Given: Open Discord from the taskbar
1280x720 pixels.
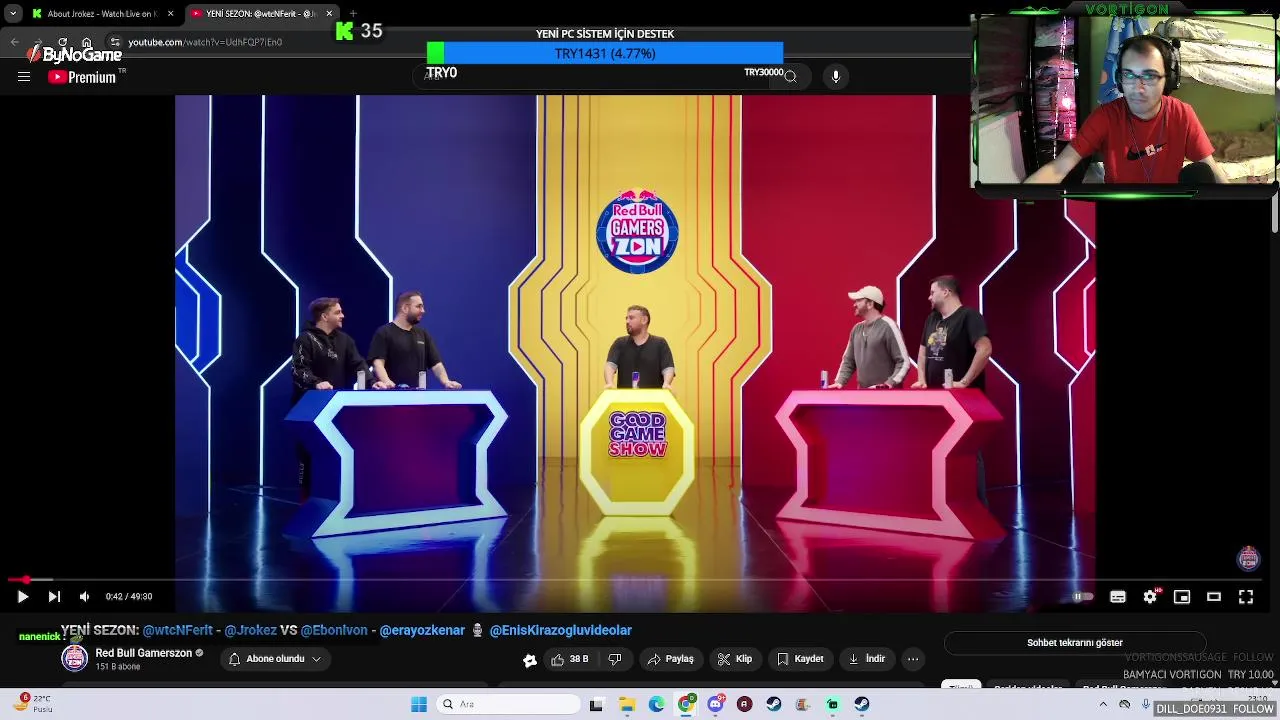Looking at the screenshot, I should pos(715,704).
